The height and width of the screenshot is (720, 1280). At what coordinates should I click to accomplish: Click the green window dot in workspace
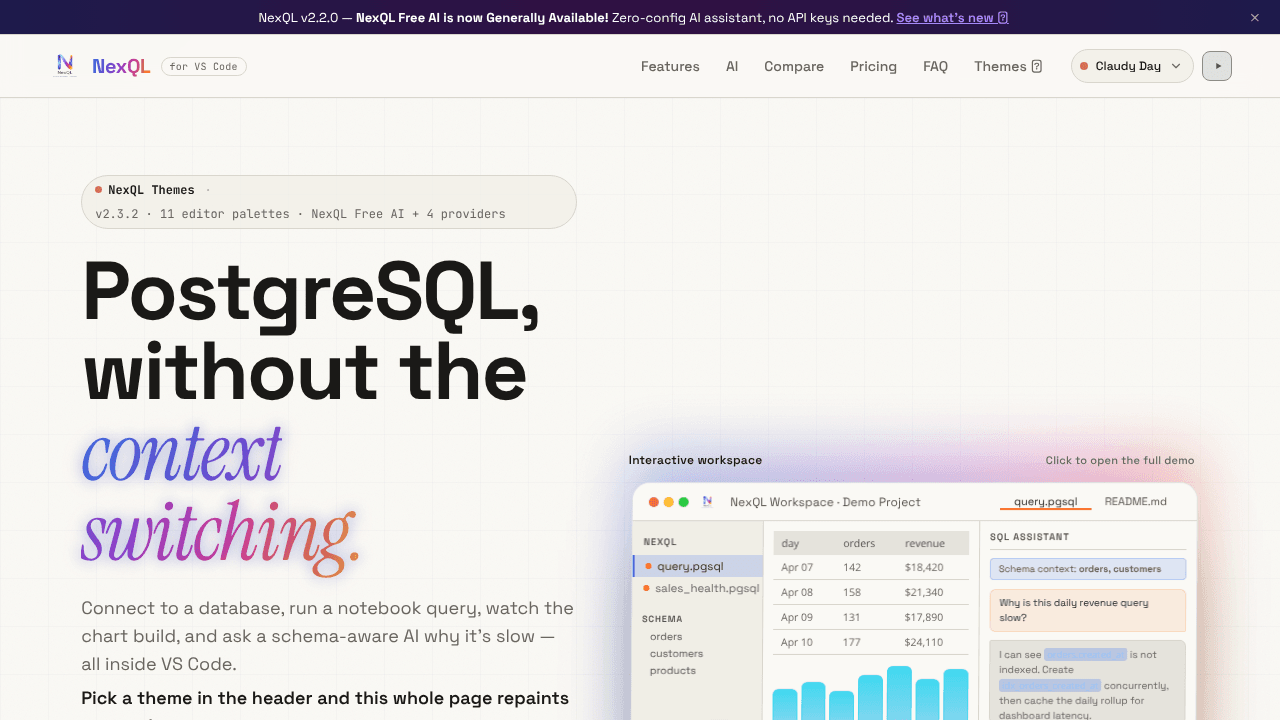[684, 502]
